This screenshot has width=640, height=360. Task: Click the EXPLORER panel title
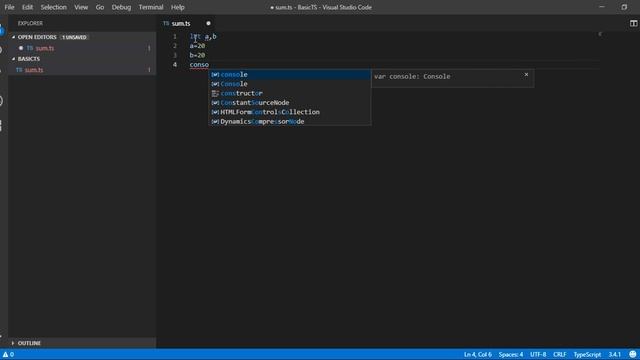[30, 23]
